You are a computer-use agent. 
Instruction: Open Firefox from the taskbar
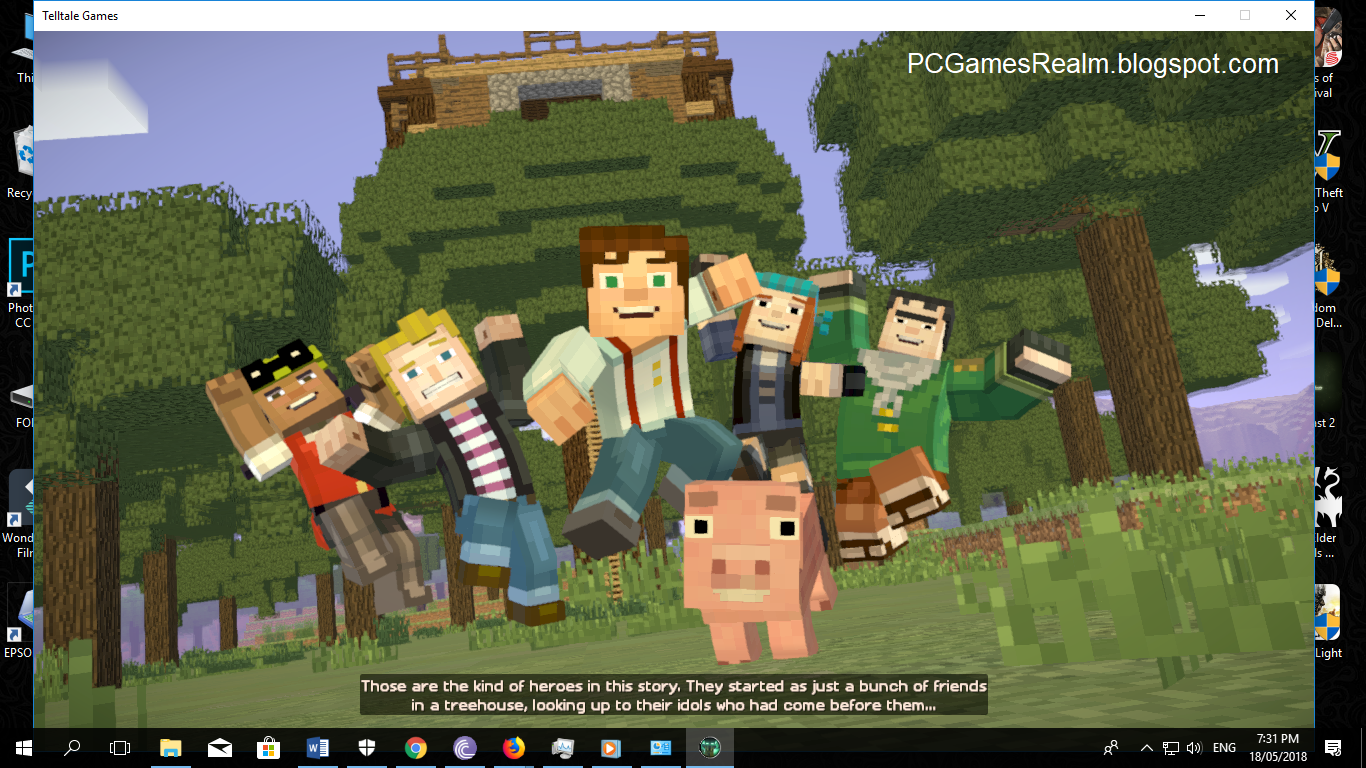pos(514,747)
